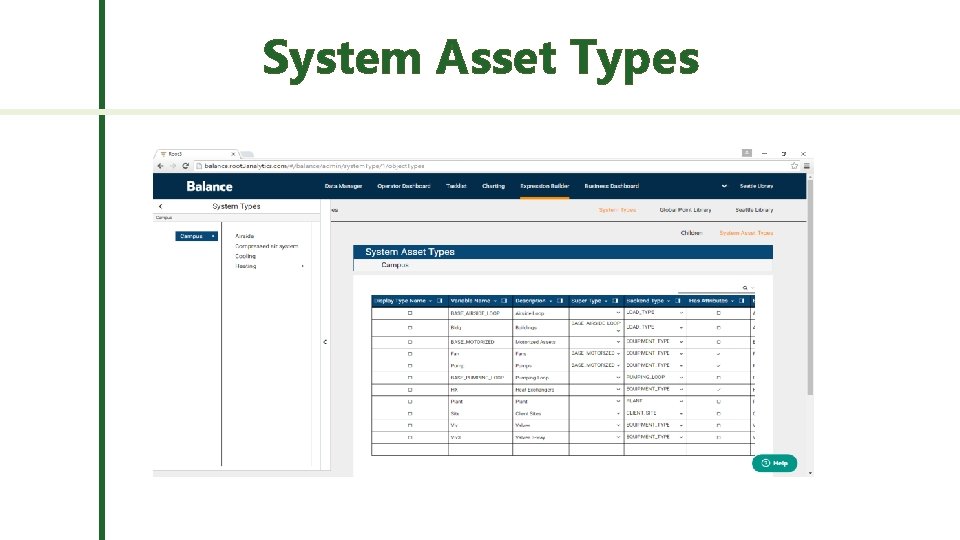The width and height of the screenshot is (960, 540).
Task: Open the Seattle Library account menu
Action: pos(757,186)
